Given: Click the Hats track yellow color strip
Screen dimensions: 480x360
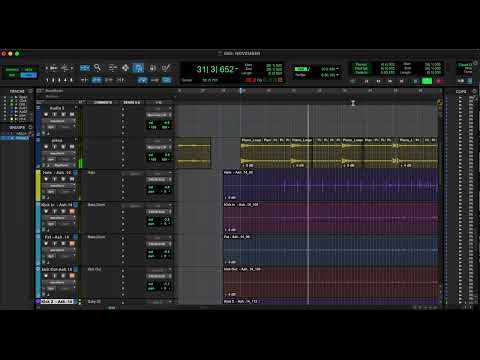Looking at the screenshot, I should (38, 185).
